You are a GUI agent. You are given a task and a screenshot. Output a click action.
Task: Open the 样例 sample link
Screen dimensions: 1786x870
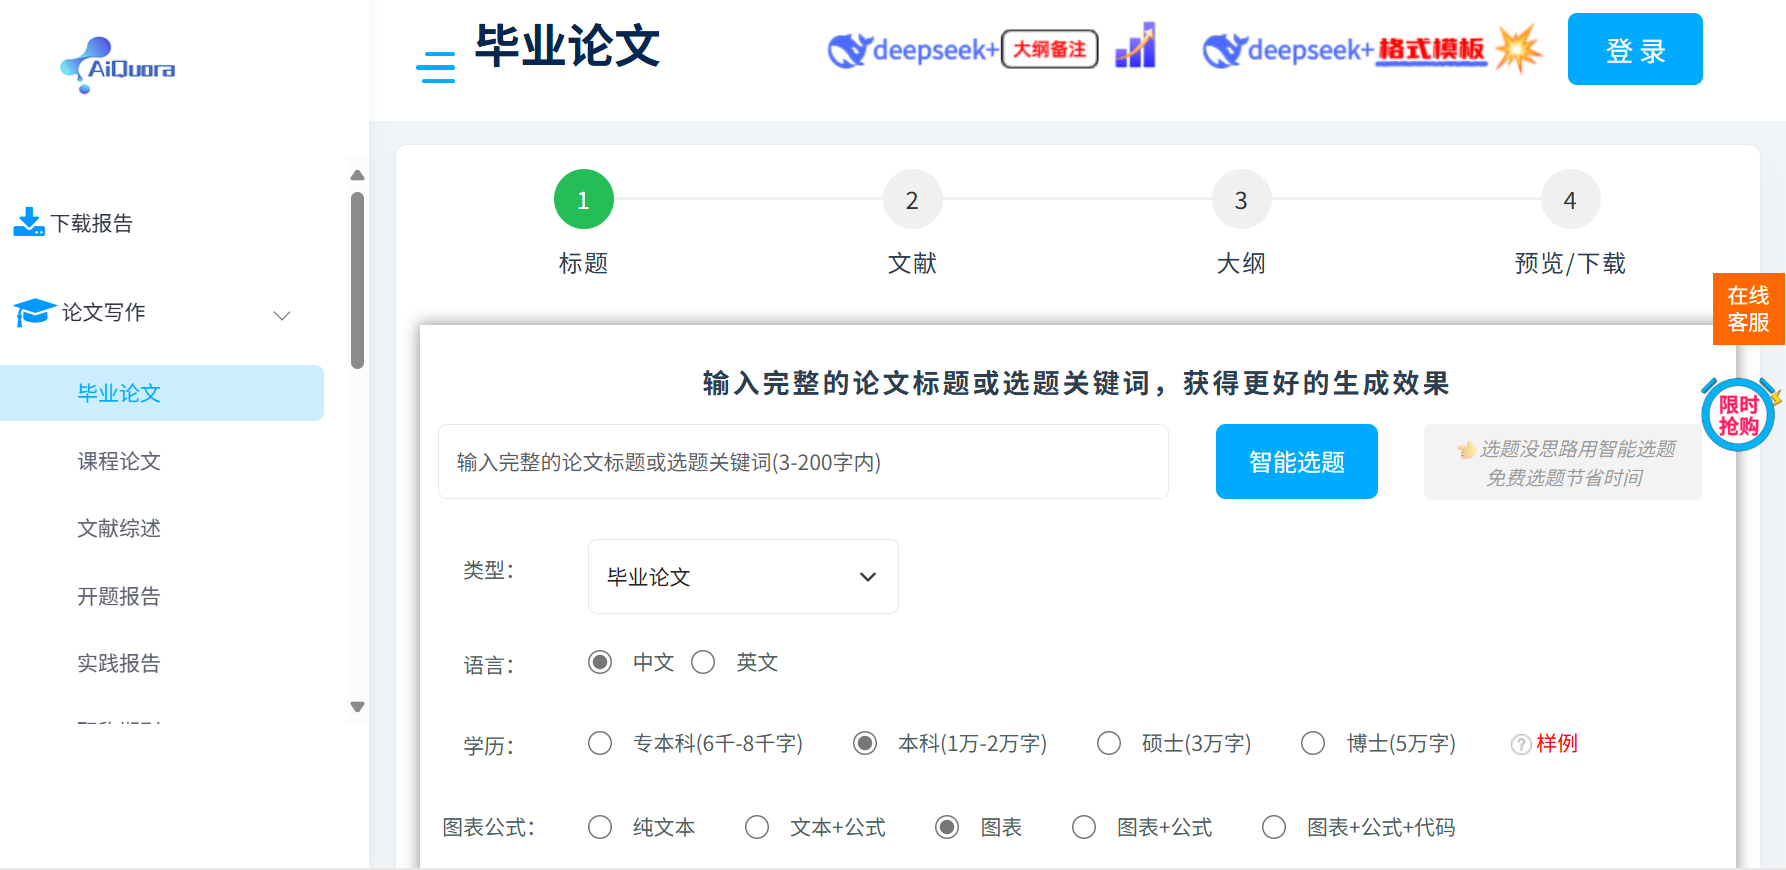click(1557, 743)
